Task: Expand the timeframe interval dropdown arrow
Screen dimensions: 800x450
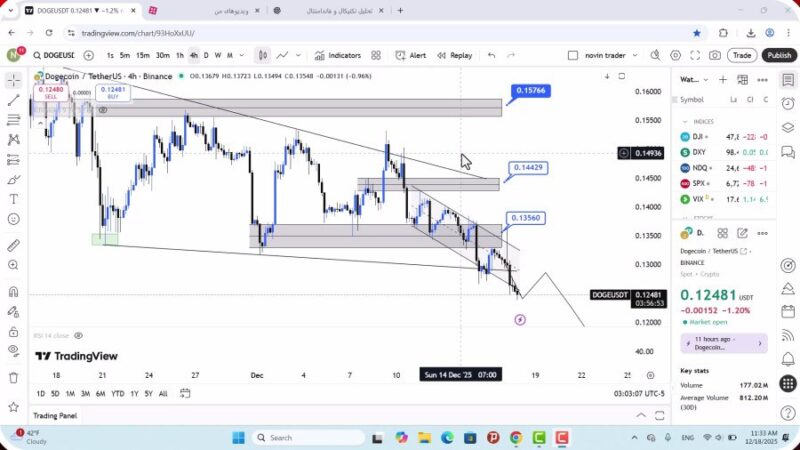Action: [x=242, y=55]
